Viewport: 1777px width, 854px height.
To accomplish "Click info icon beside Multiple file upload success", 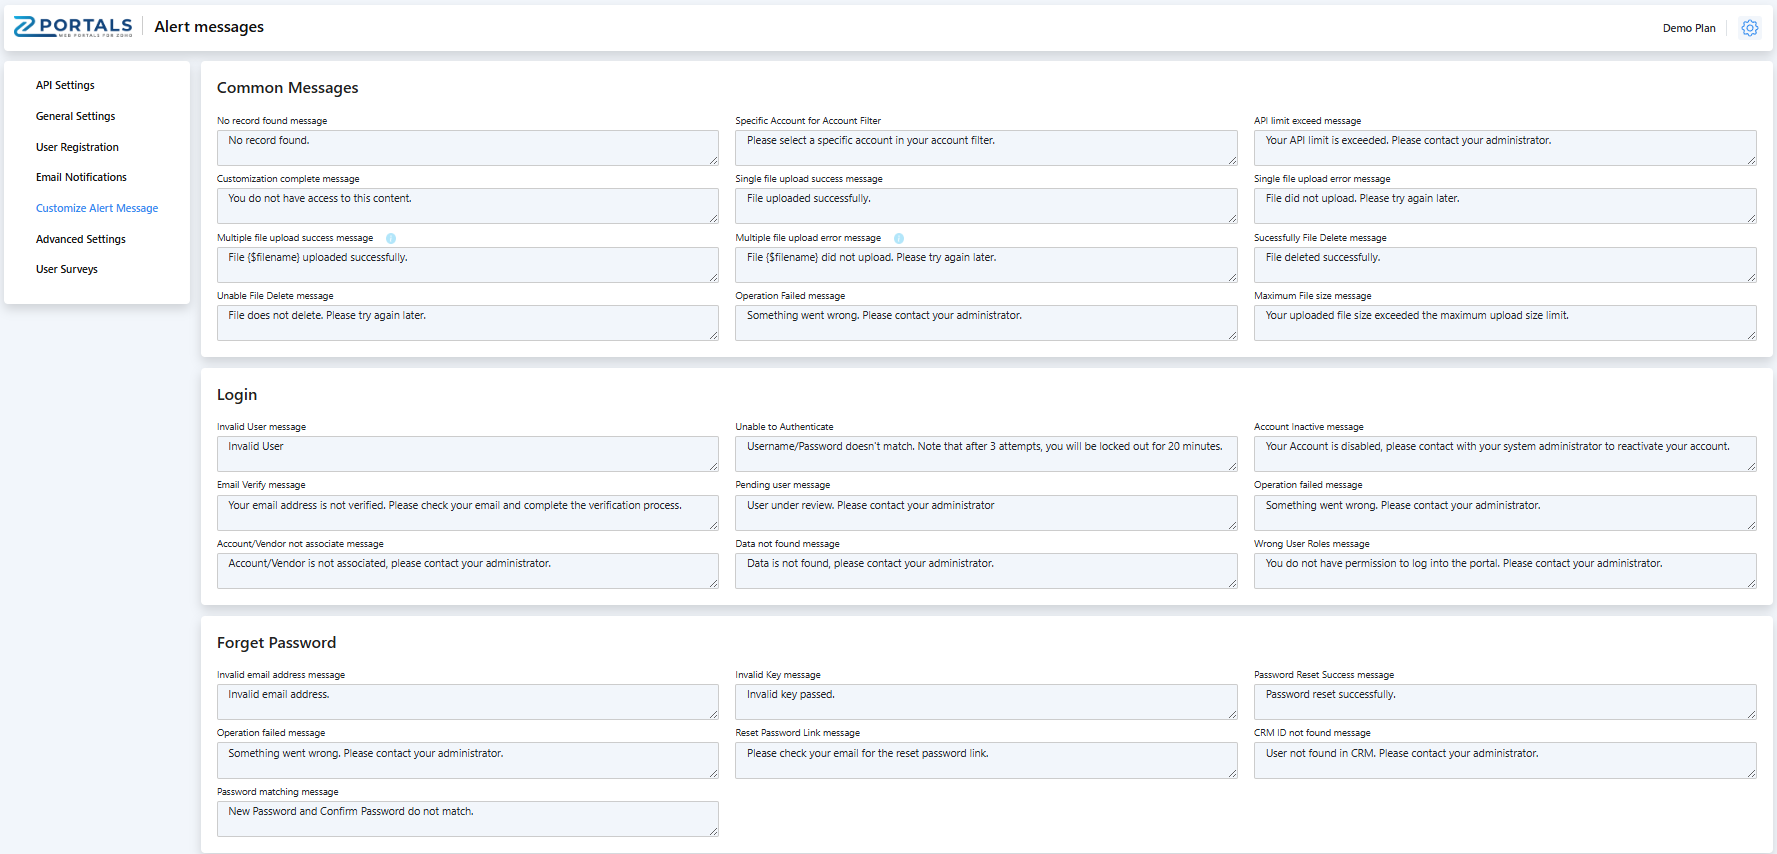I will [x=391, y=238].
